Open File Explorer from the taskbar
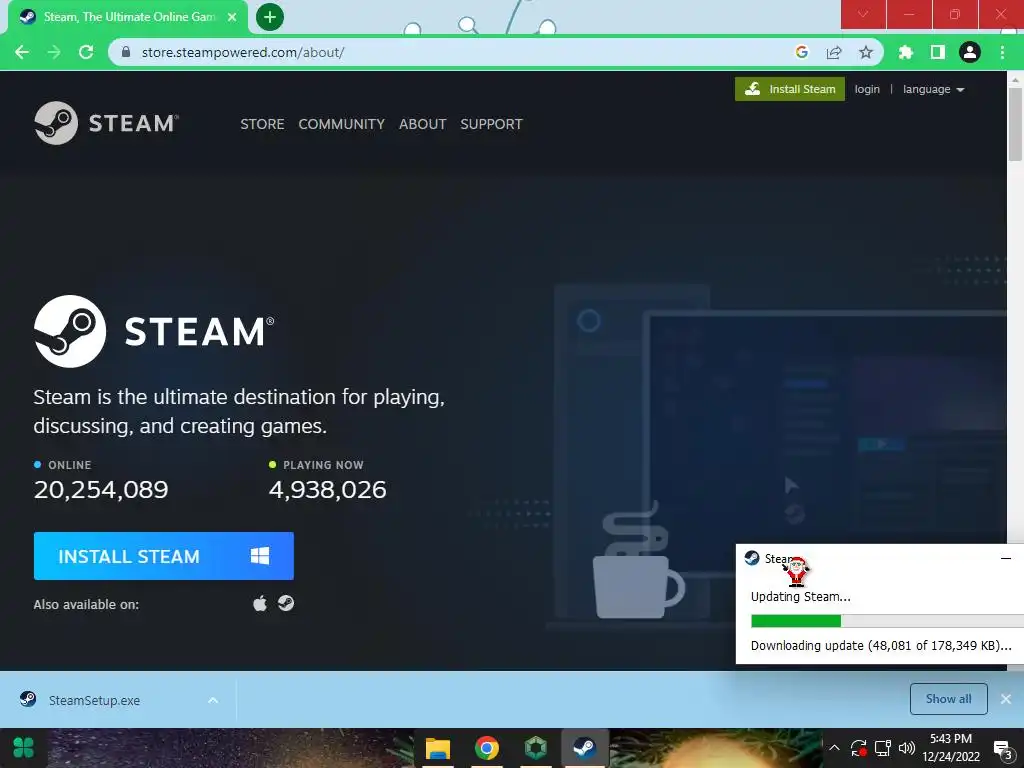This screenshot has width=1024, height=768. click(438, 748)
